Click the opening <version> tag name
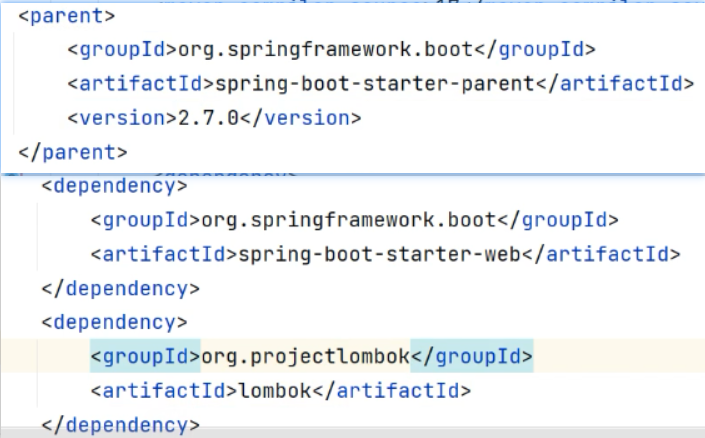 pyautogui.click(x=122, y=118)
